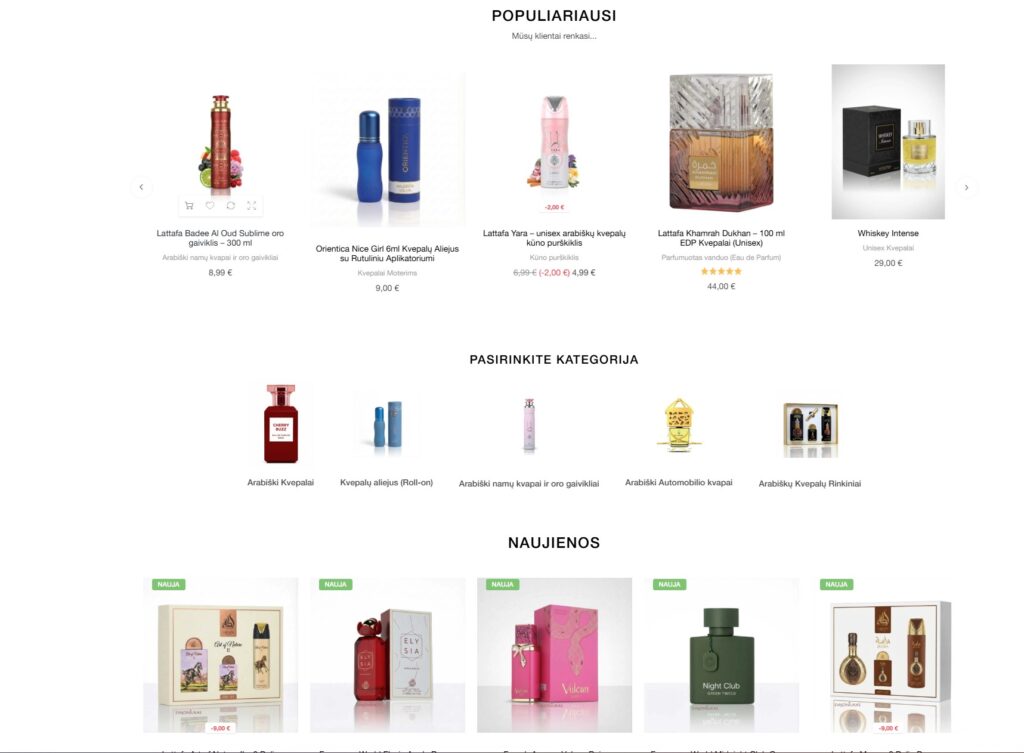1024x753 pixels.
Task: Open Lattafa Khamrah Dukhan product link
Action: pyautogui.click(x=721, y=238)
